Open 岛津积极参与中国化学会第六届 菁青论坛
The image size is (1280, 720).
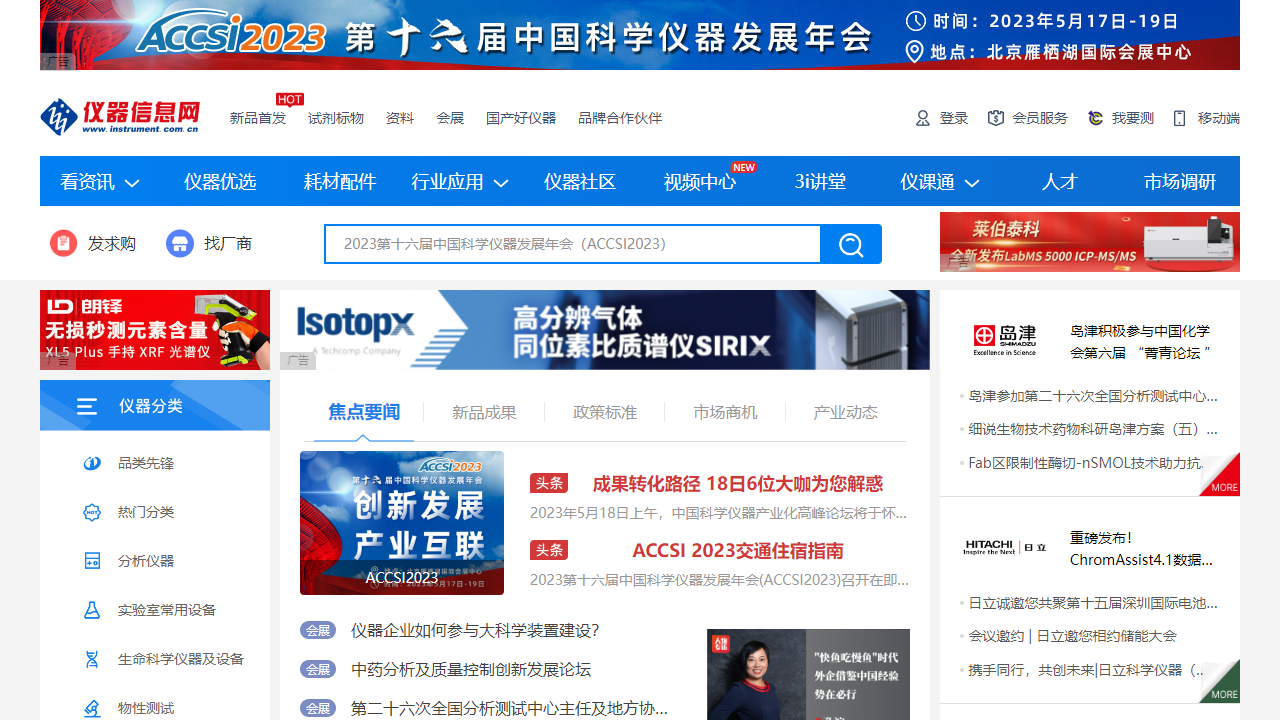1140,342
